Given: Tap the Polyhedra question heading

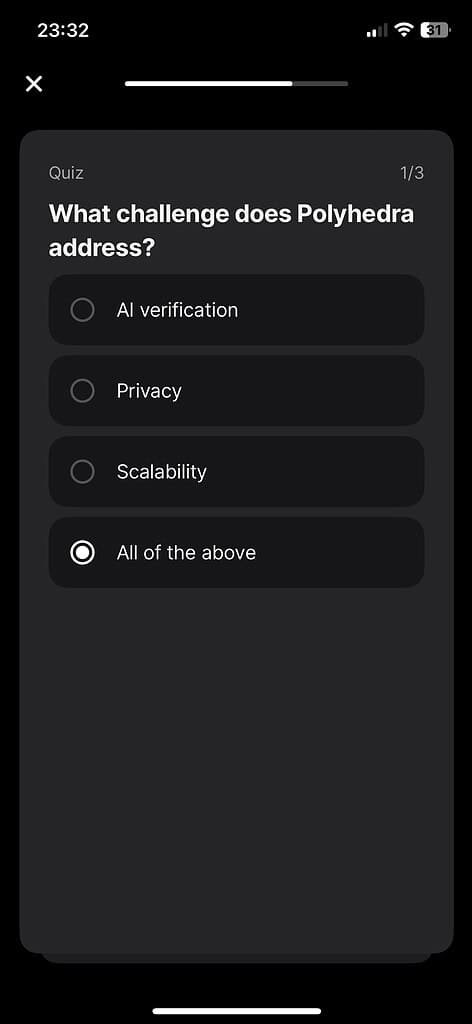Looking at the screenshot, I should (x=231, y=231).
